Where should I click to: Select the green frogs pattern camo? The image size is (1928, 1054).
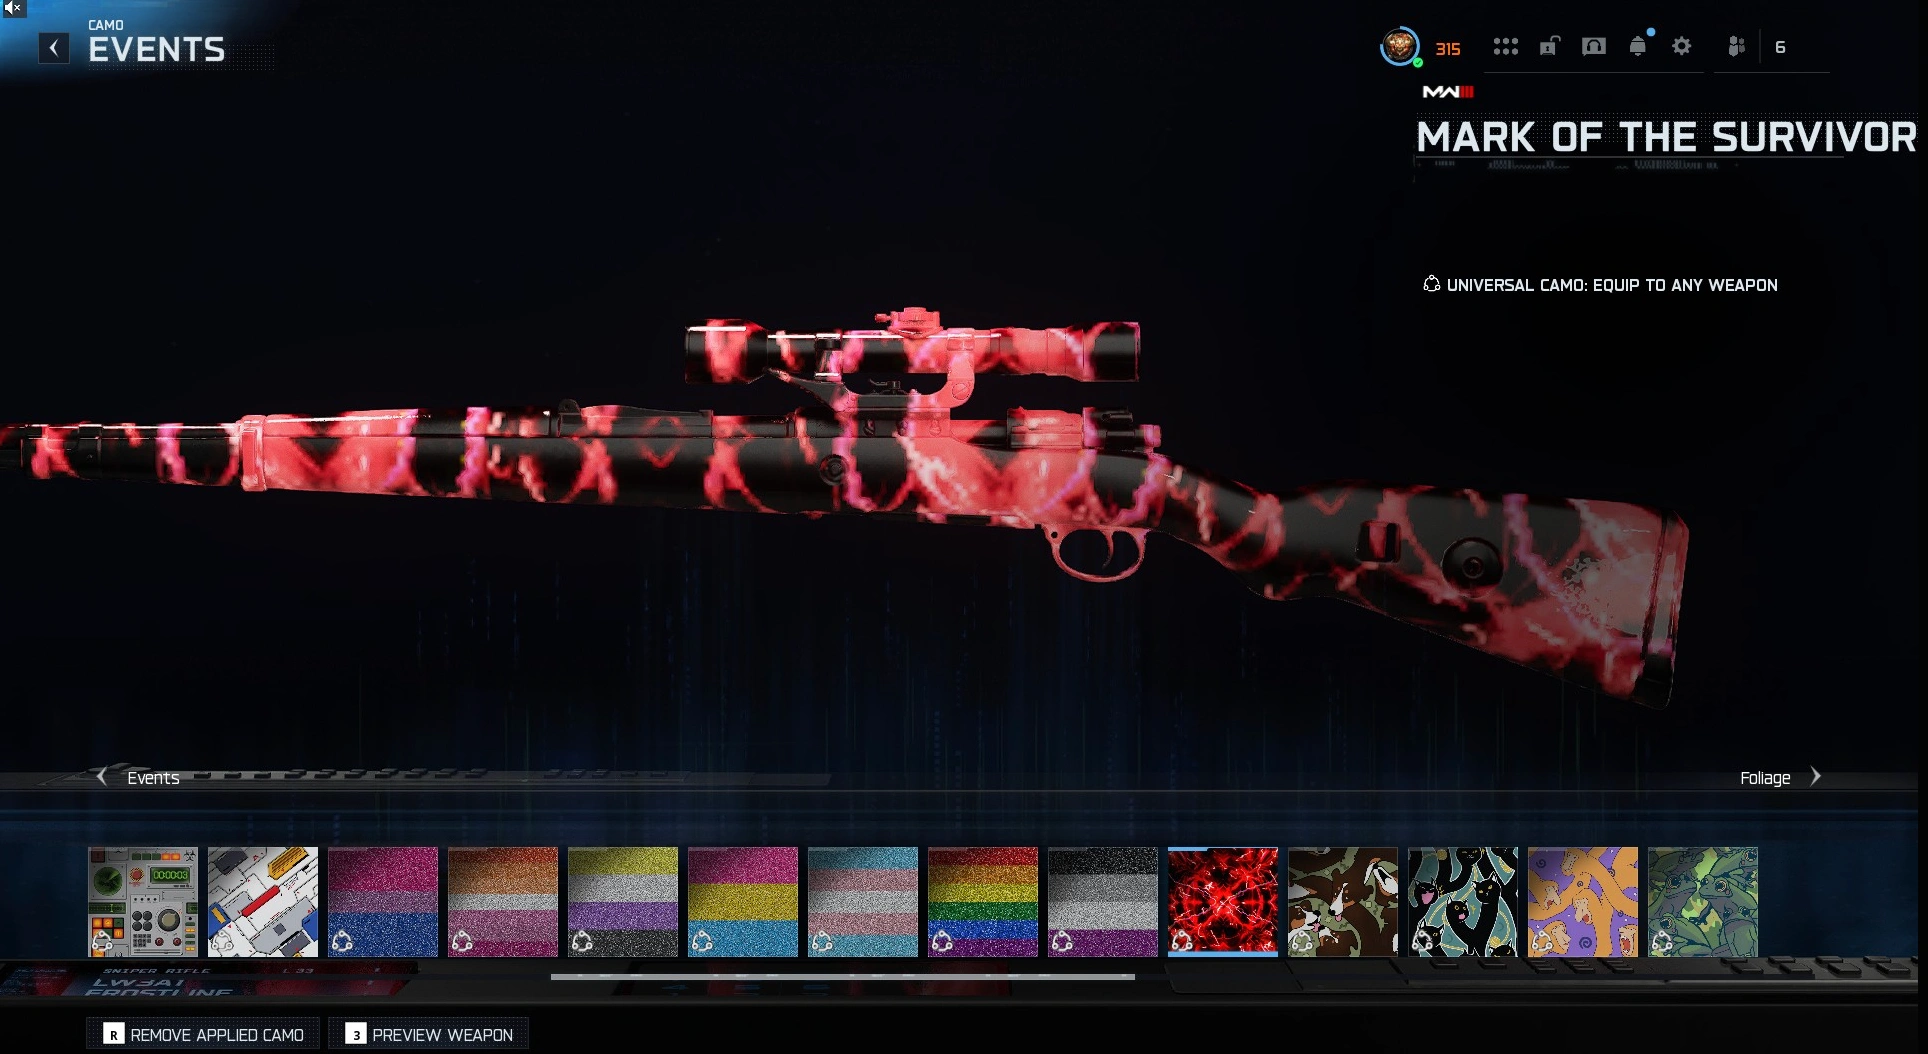(x=1703, y=902)
